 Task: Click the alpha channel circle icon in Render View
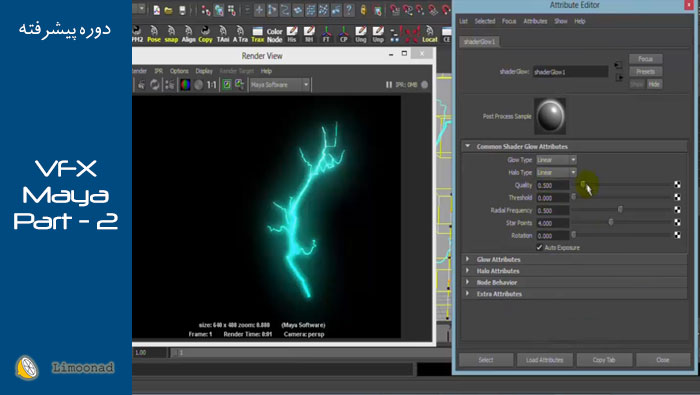pyautogui.click(x=199, y=84)
